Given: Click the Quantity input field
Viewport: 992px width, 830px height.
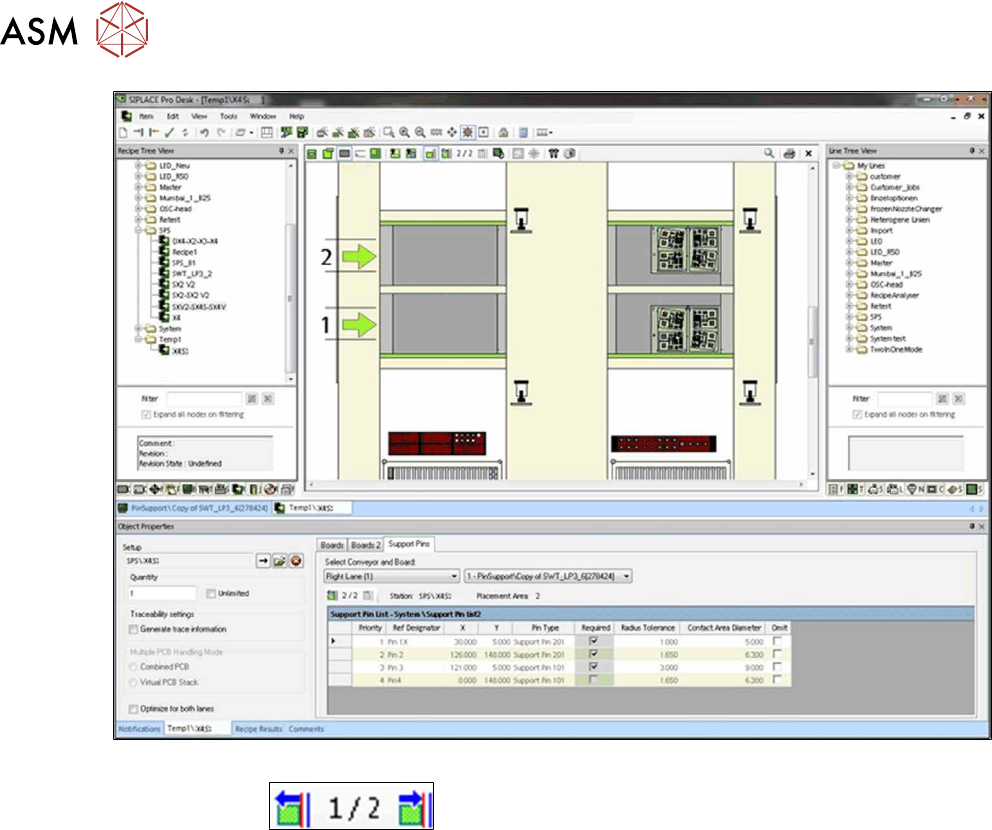Looking at the screenshot, I should point(162,593).
